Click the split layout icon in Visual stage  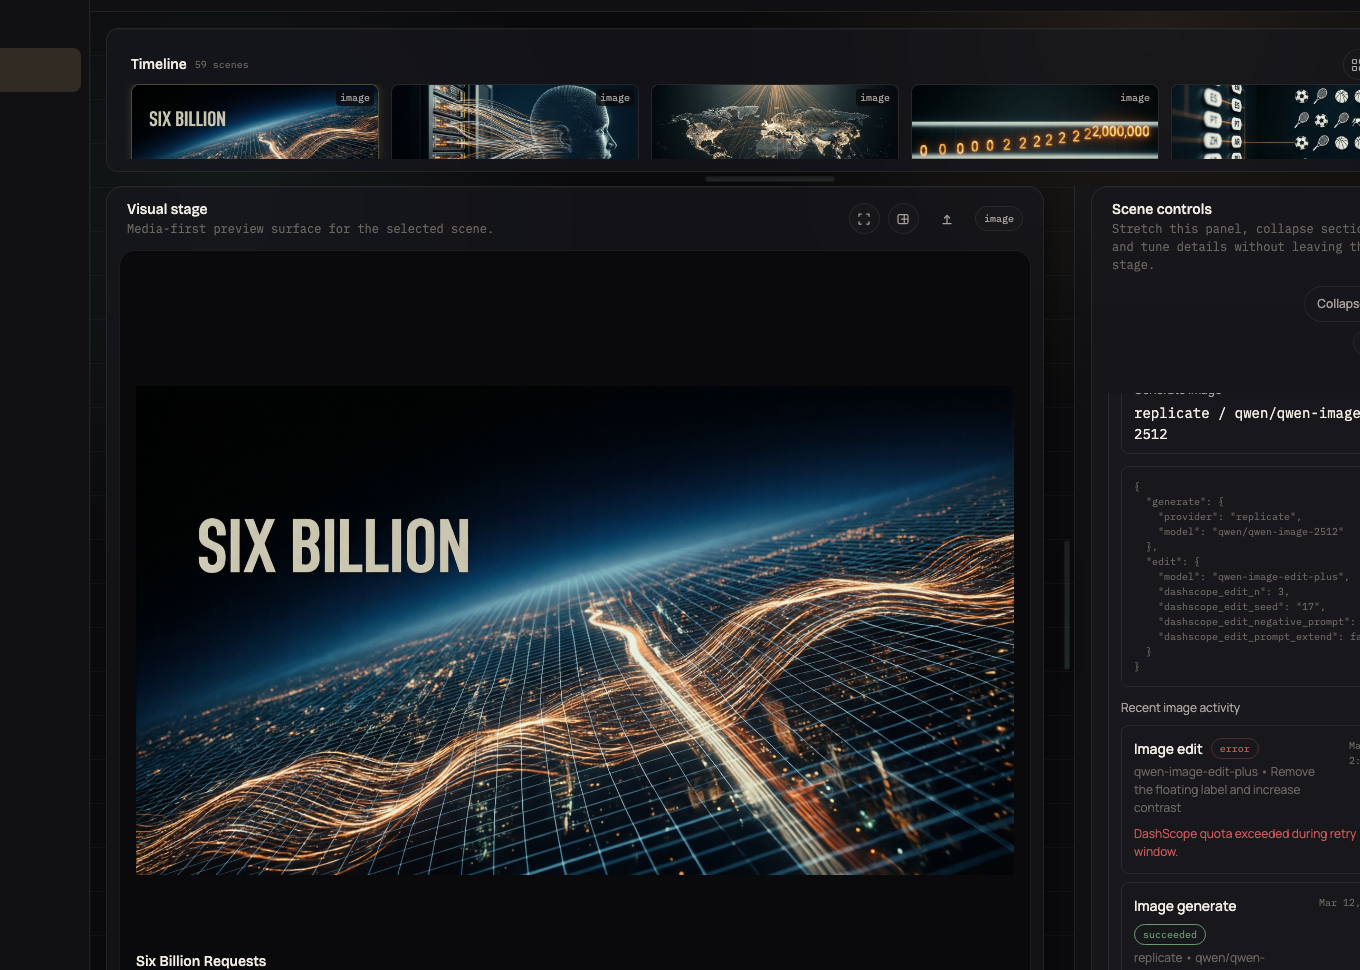coord(903,219)
